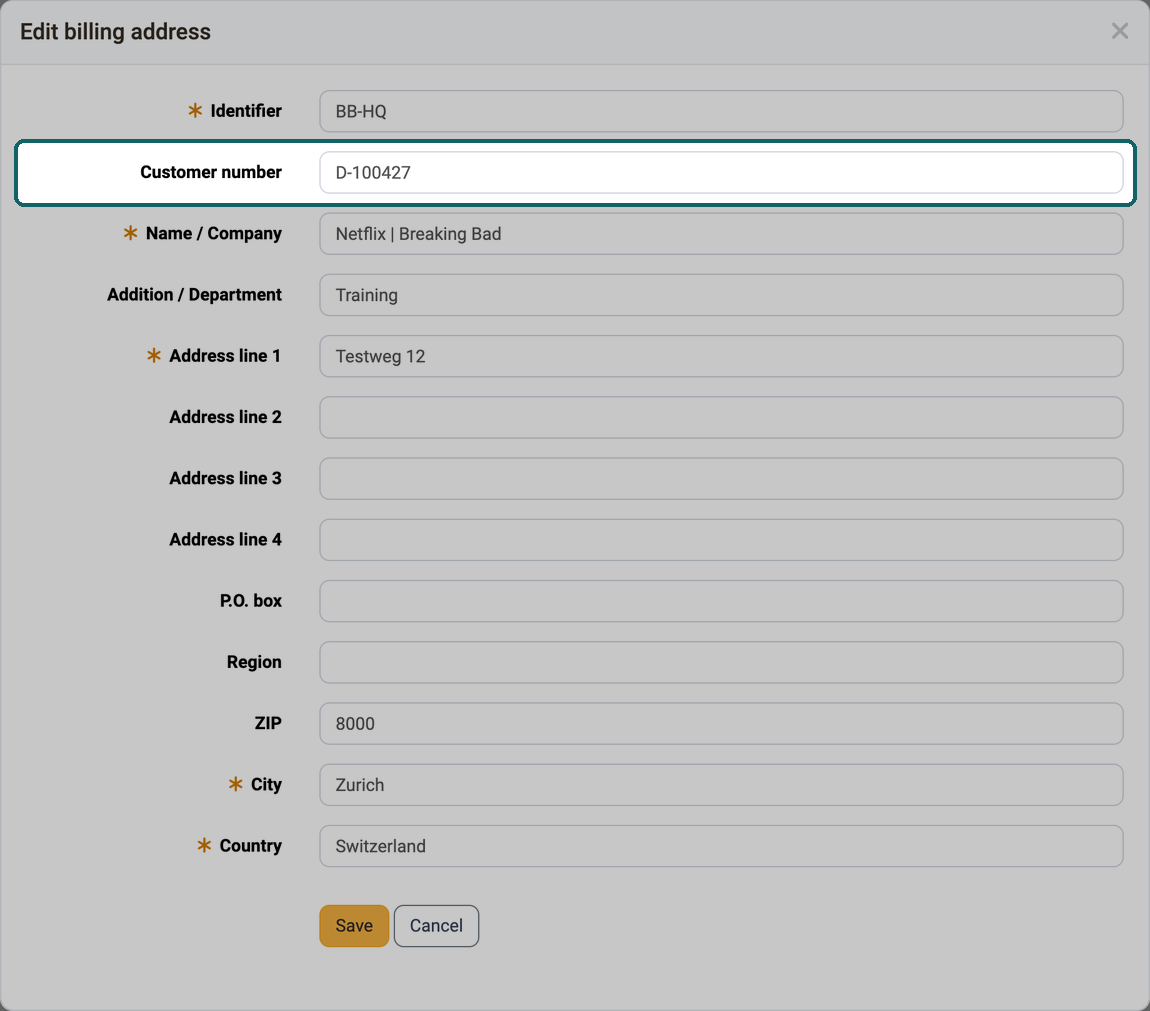Click the Country label
The height and width of the screenshot is (1011, 1150).
pyautogui.click(x=250, y=845)
